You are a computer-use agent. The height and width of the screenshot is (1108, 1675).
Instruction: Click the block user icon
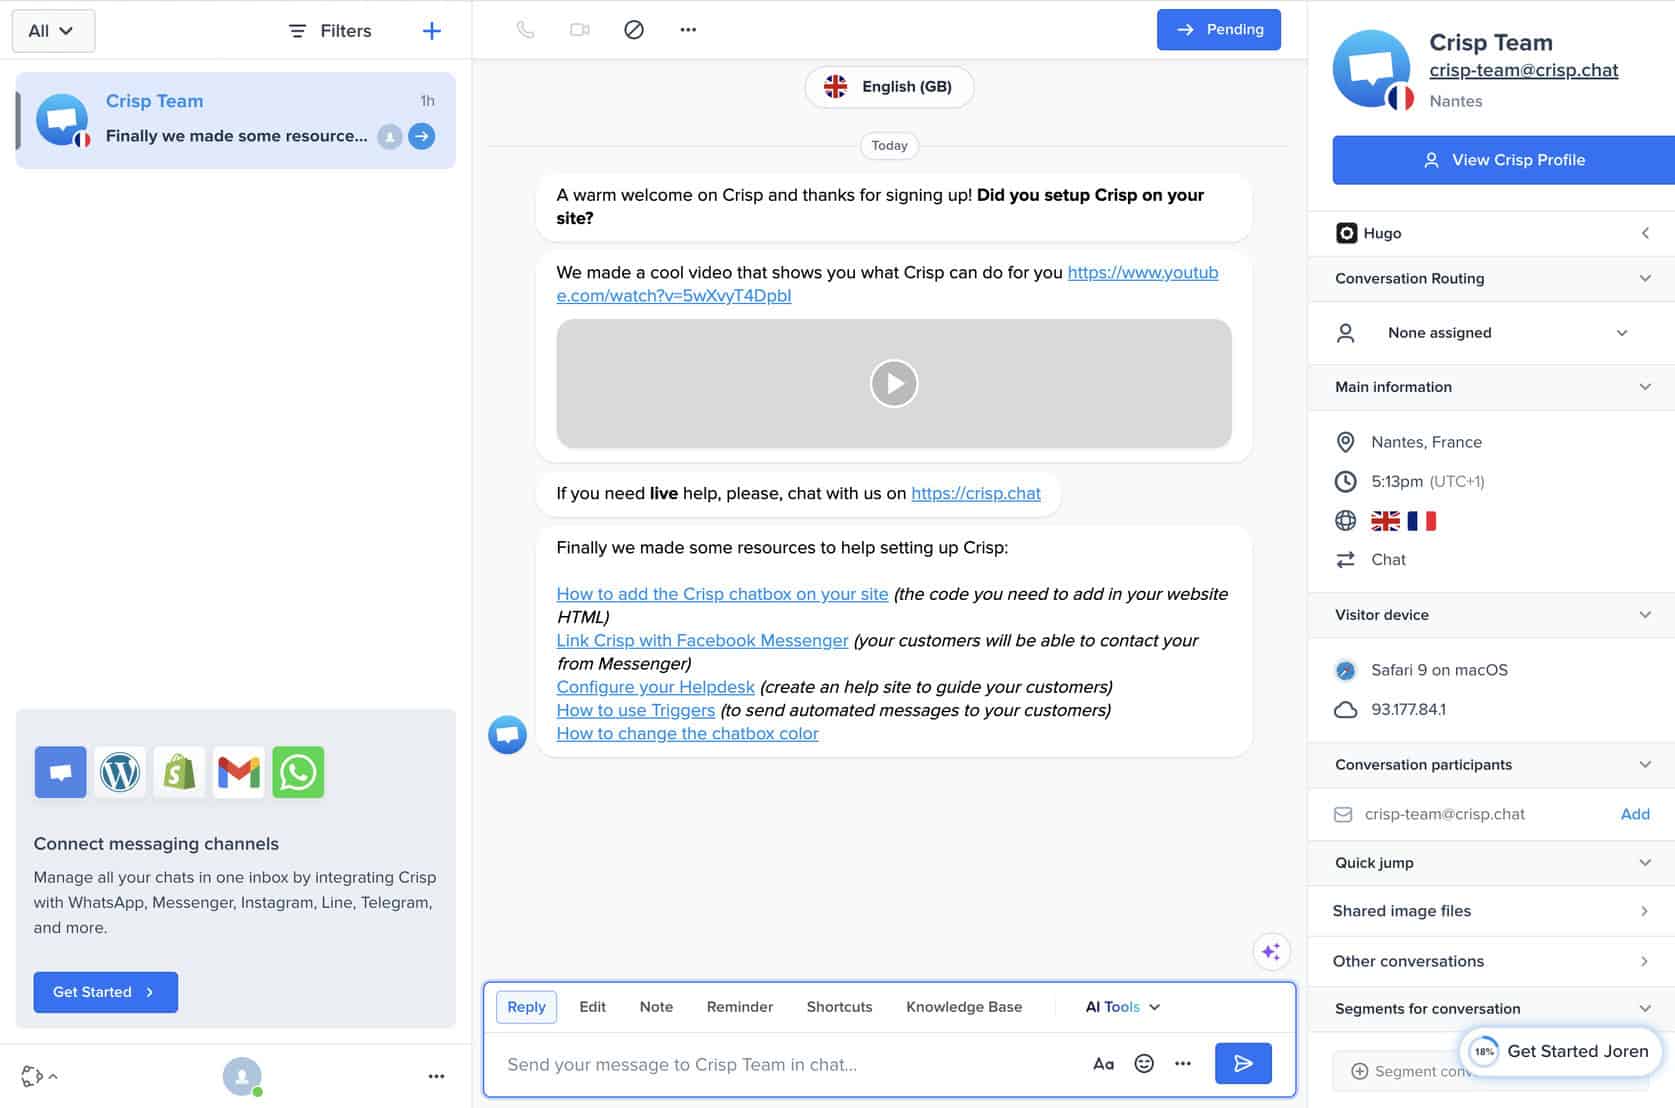634,30
